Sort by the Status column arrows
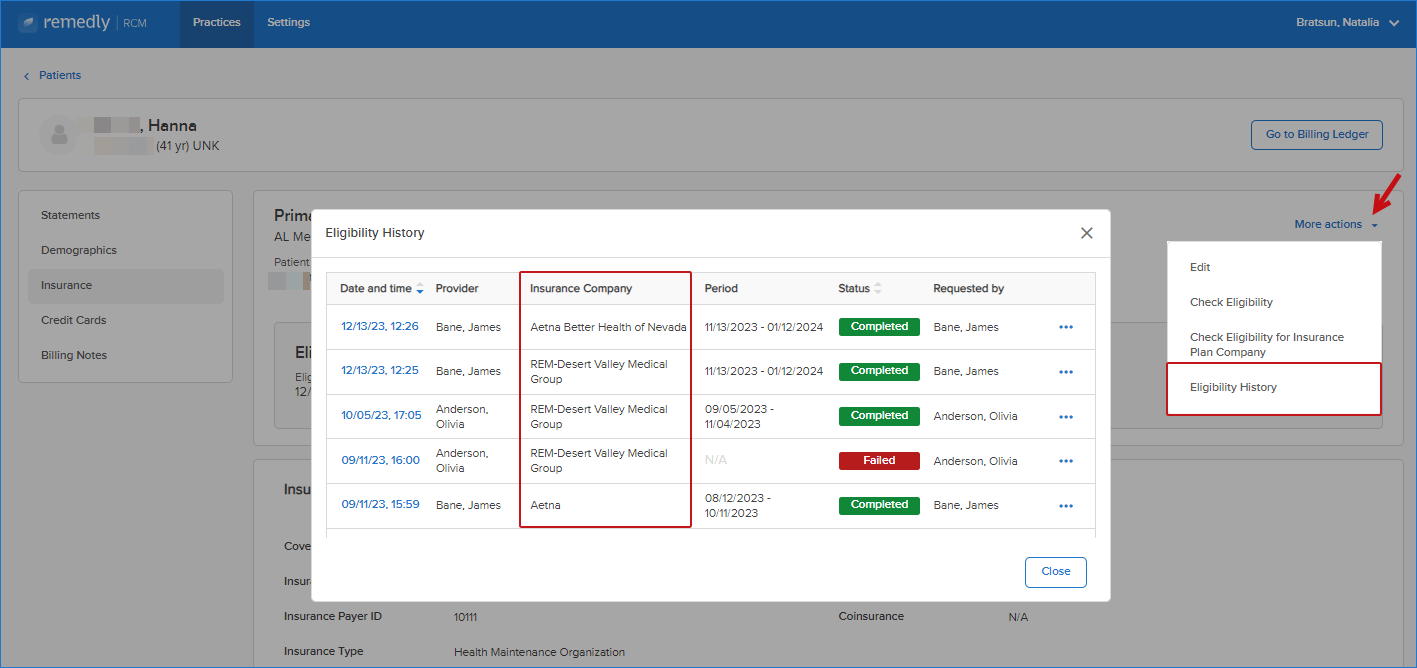This screenshot has height=668, width=1417. [878, 288]
